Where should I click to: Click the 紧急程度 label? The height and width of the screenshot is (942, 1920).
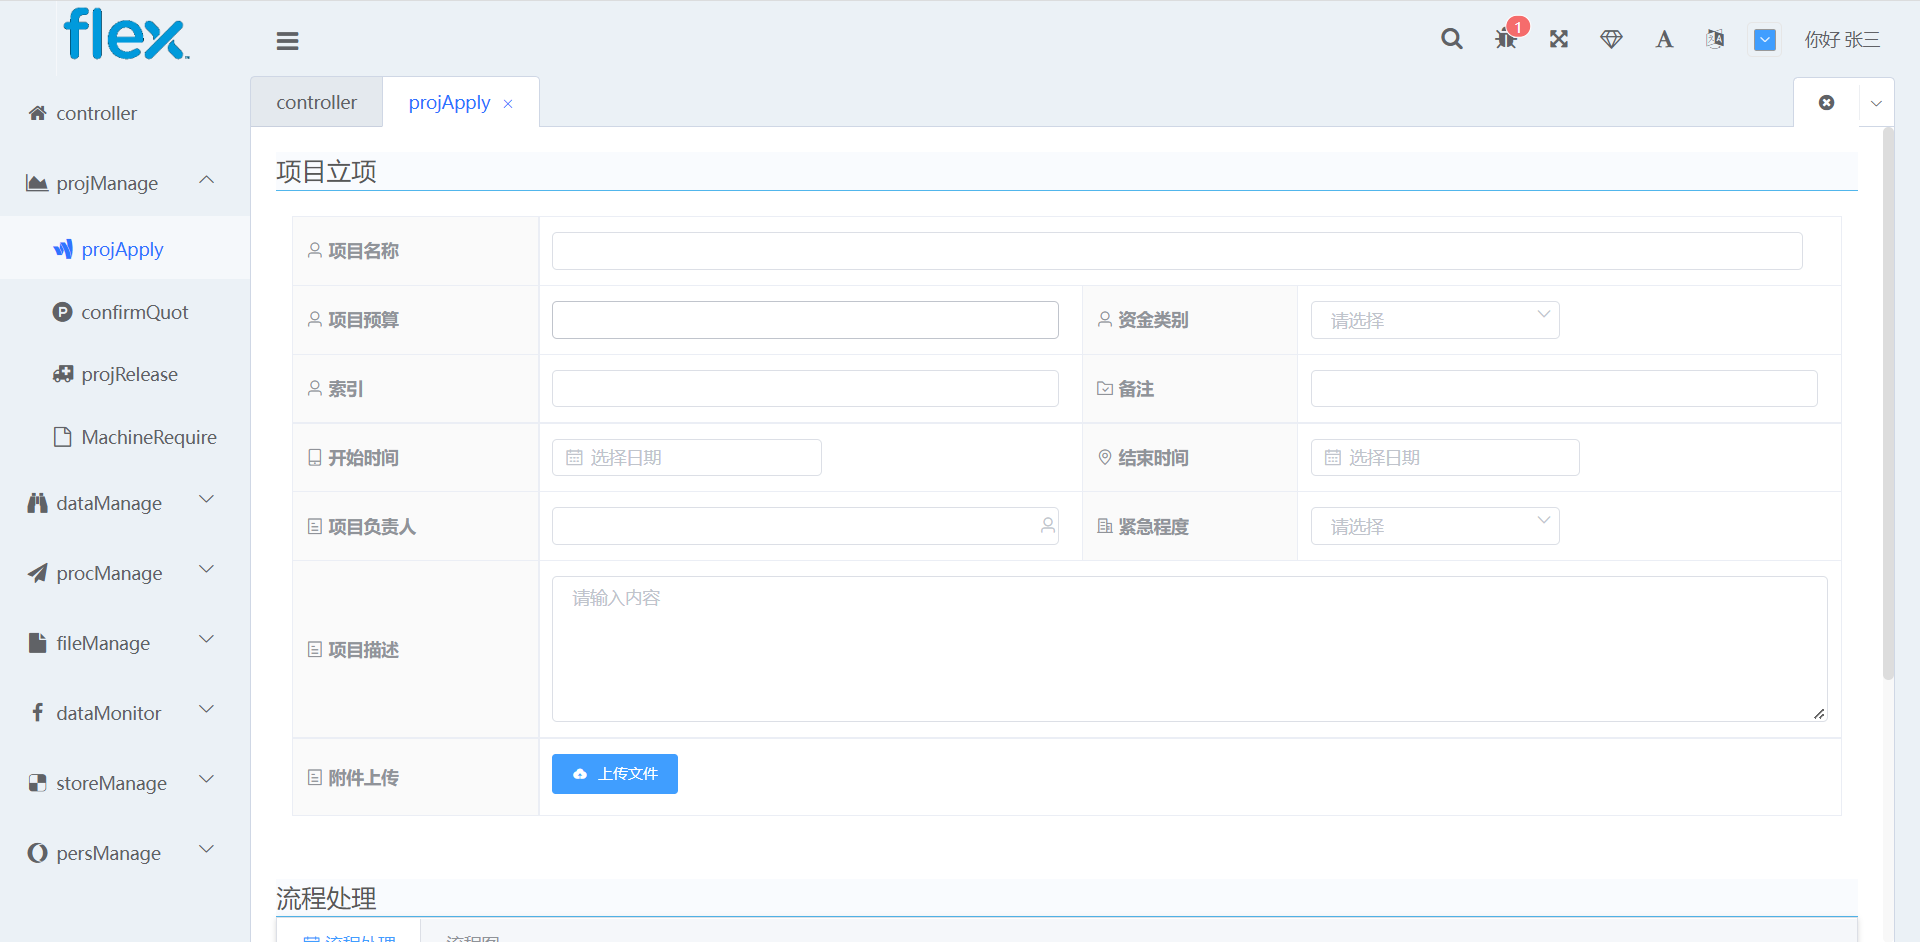pos(1153,527)
